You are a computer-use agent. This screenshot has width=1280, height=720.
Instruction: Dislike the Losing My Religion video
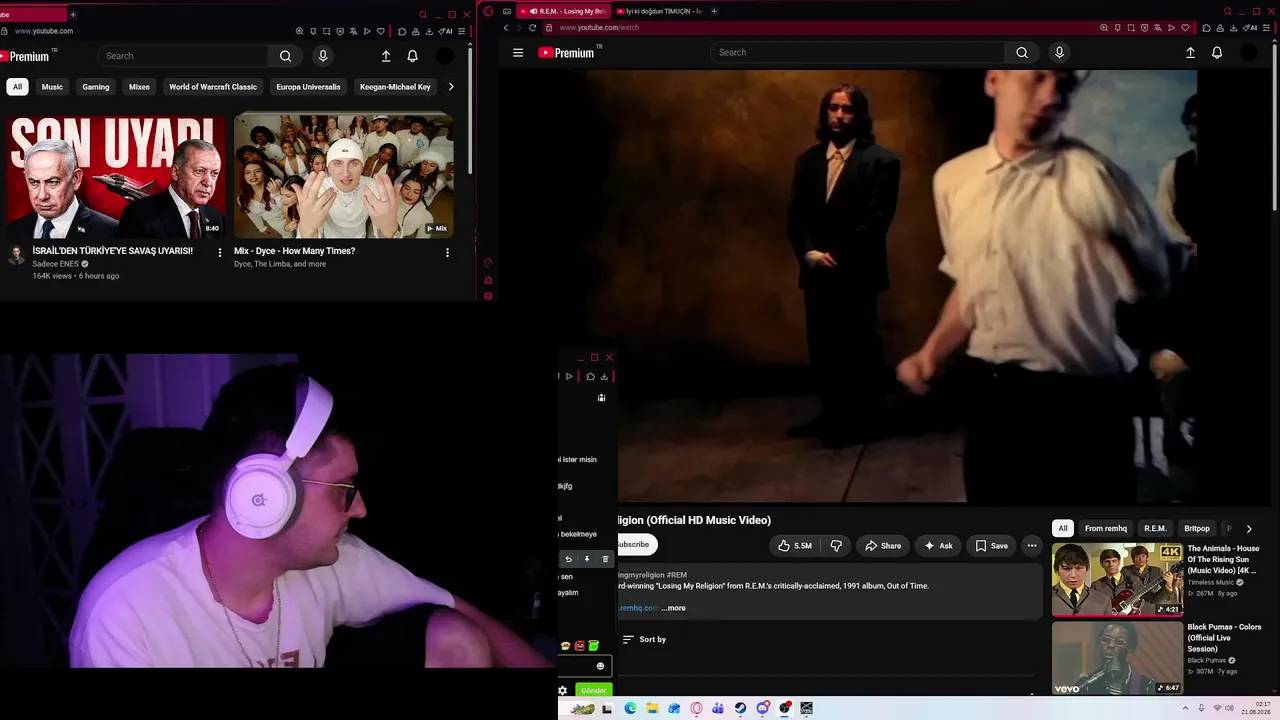click(836, 546)
